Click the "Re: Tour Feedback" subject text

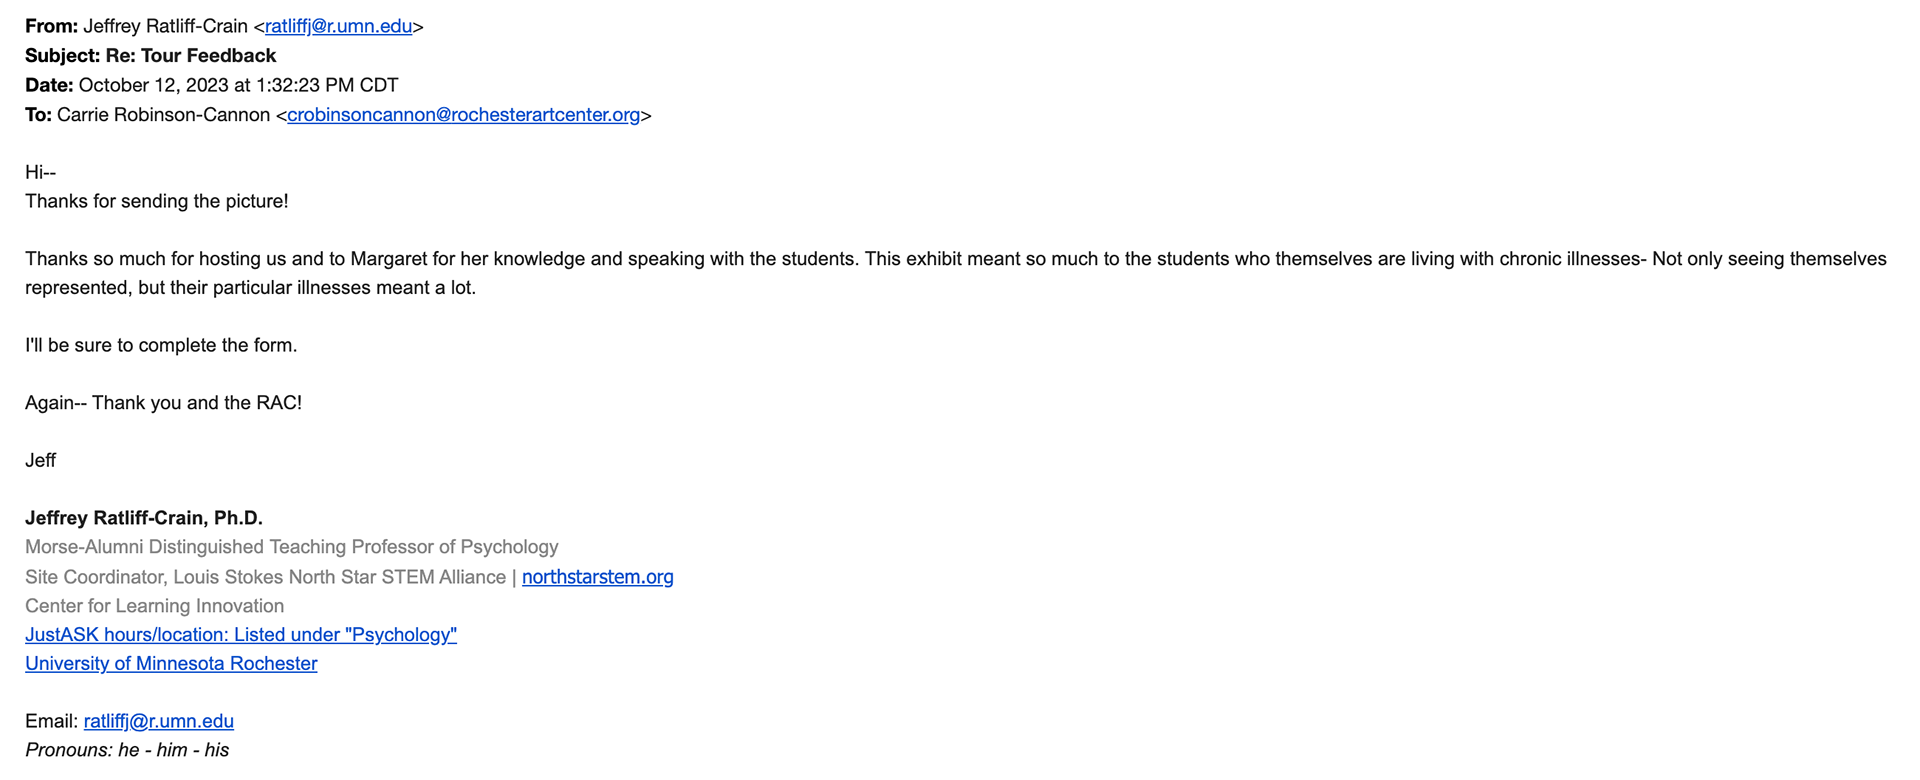(191, 56)
